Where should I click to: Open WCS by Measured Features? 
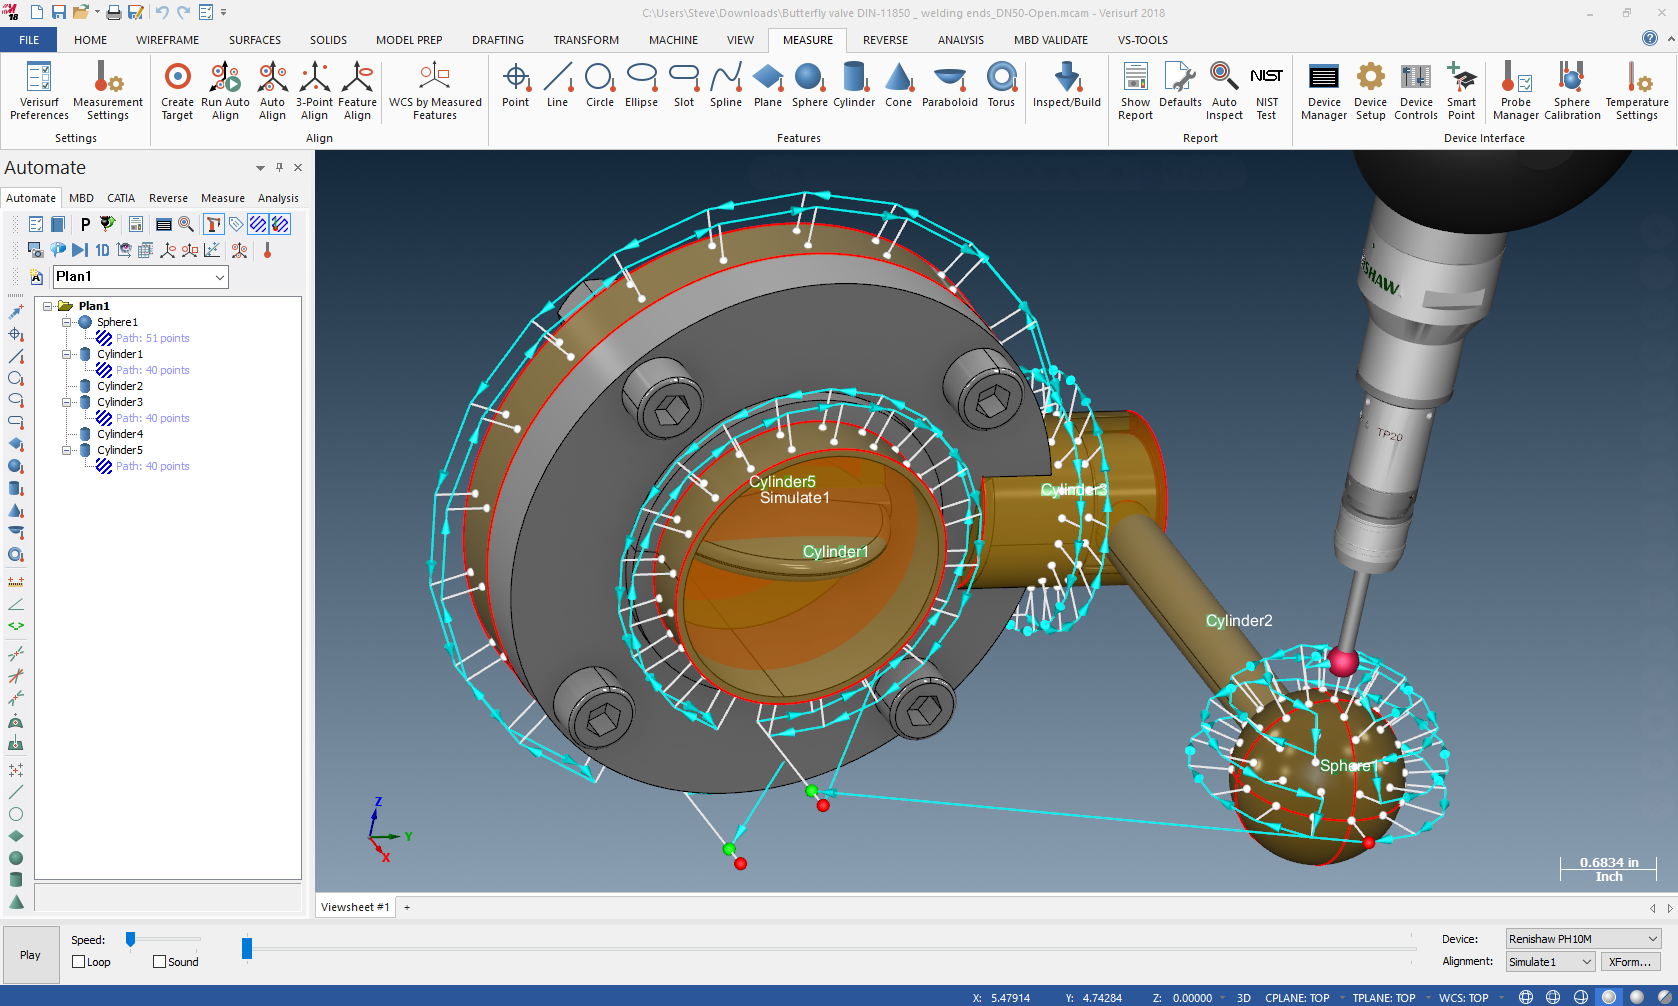[434, 90]
